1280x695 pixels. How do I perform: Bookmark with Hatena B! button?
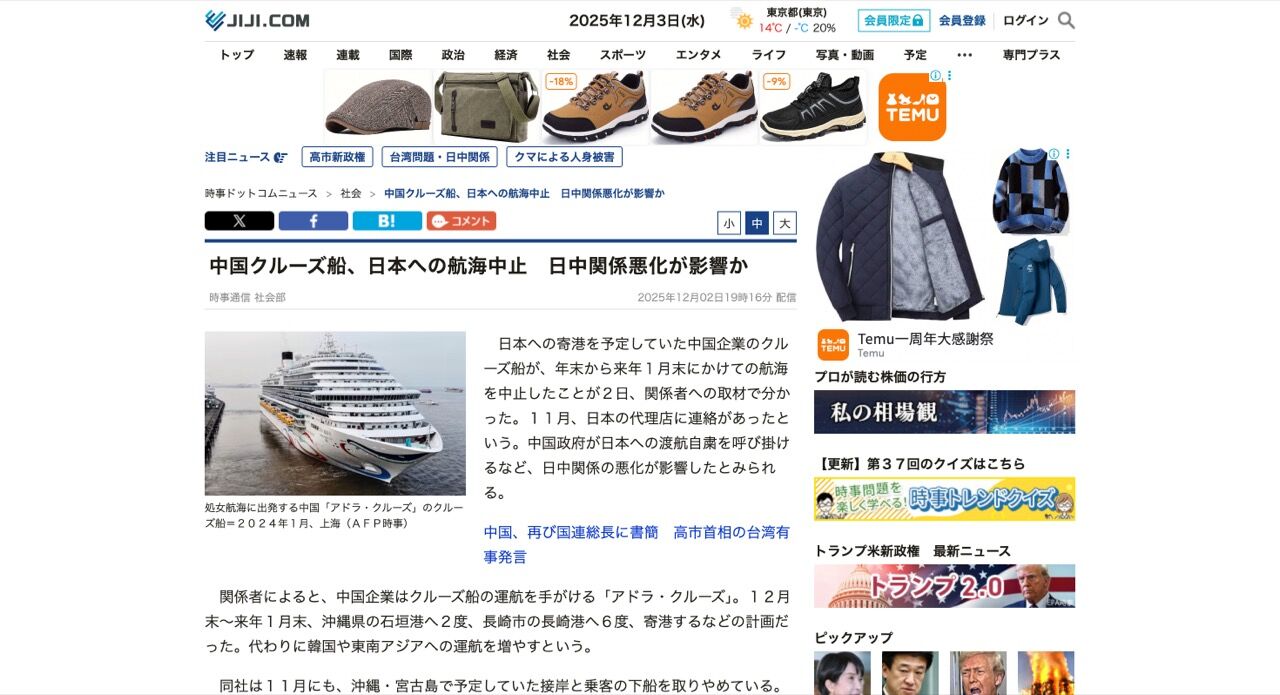pyautogui.click(x=387, y=221)
